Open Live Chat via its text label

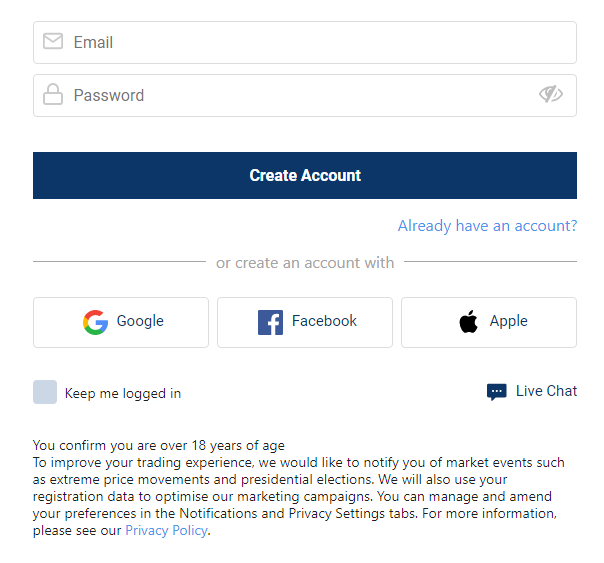click(x=546, y=391)
